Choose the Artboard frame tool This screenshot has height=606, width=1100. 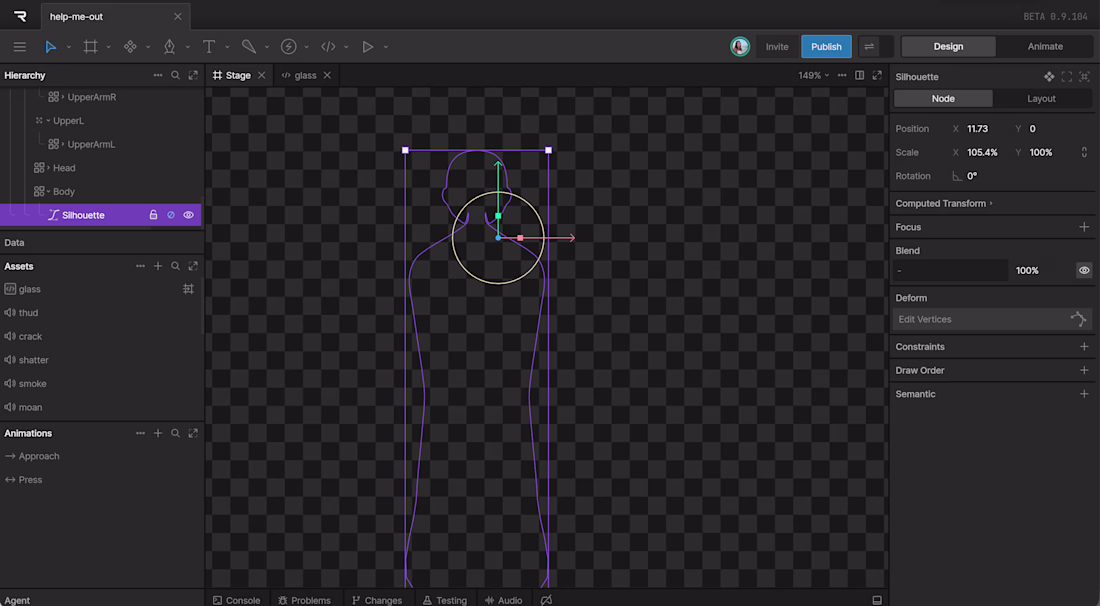[x=90, y=47]
